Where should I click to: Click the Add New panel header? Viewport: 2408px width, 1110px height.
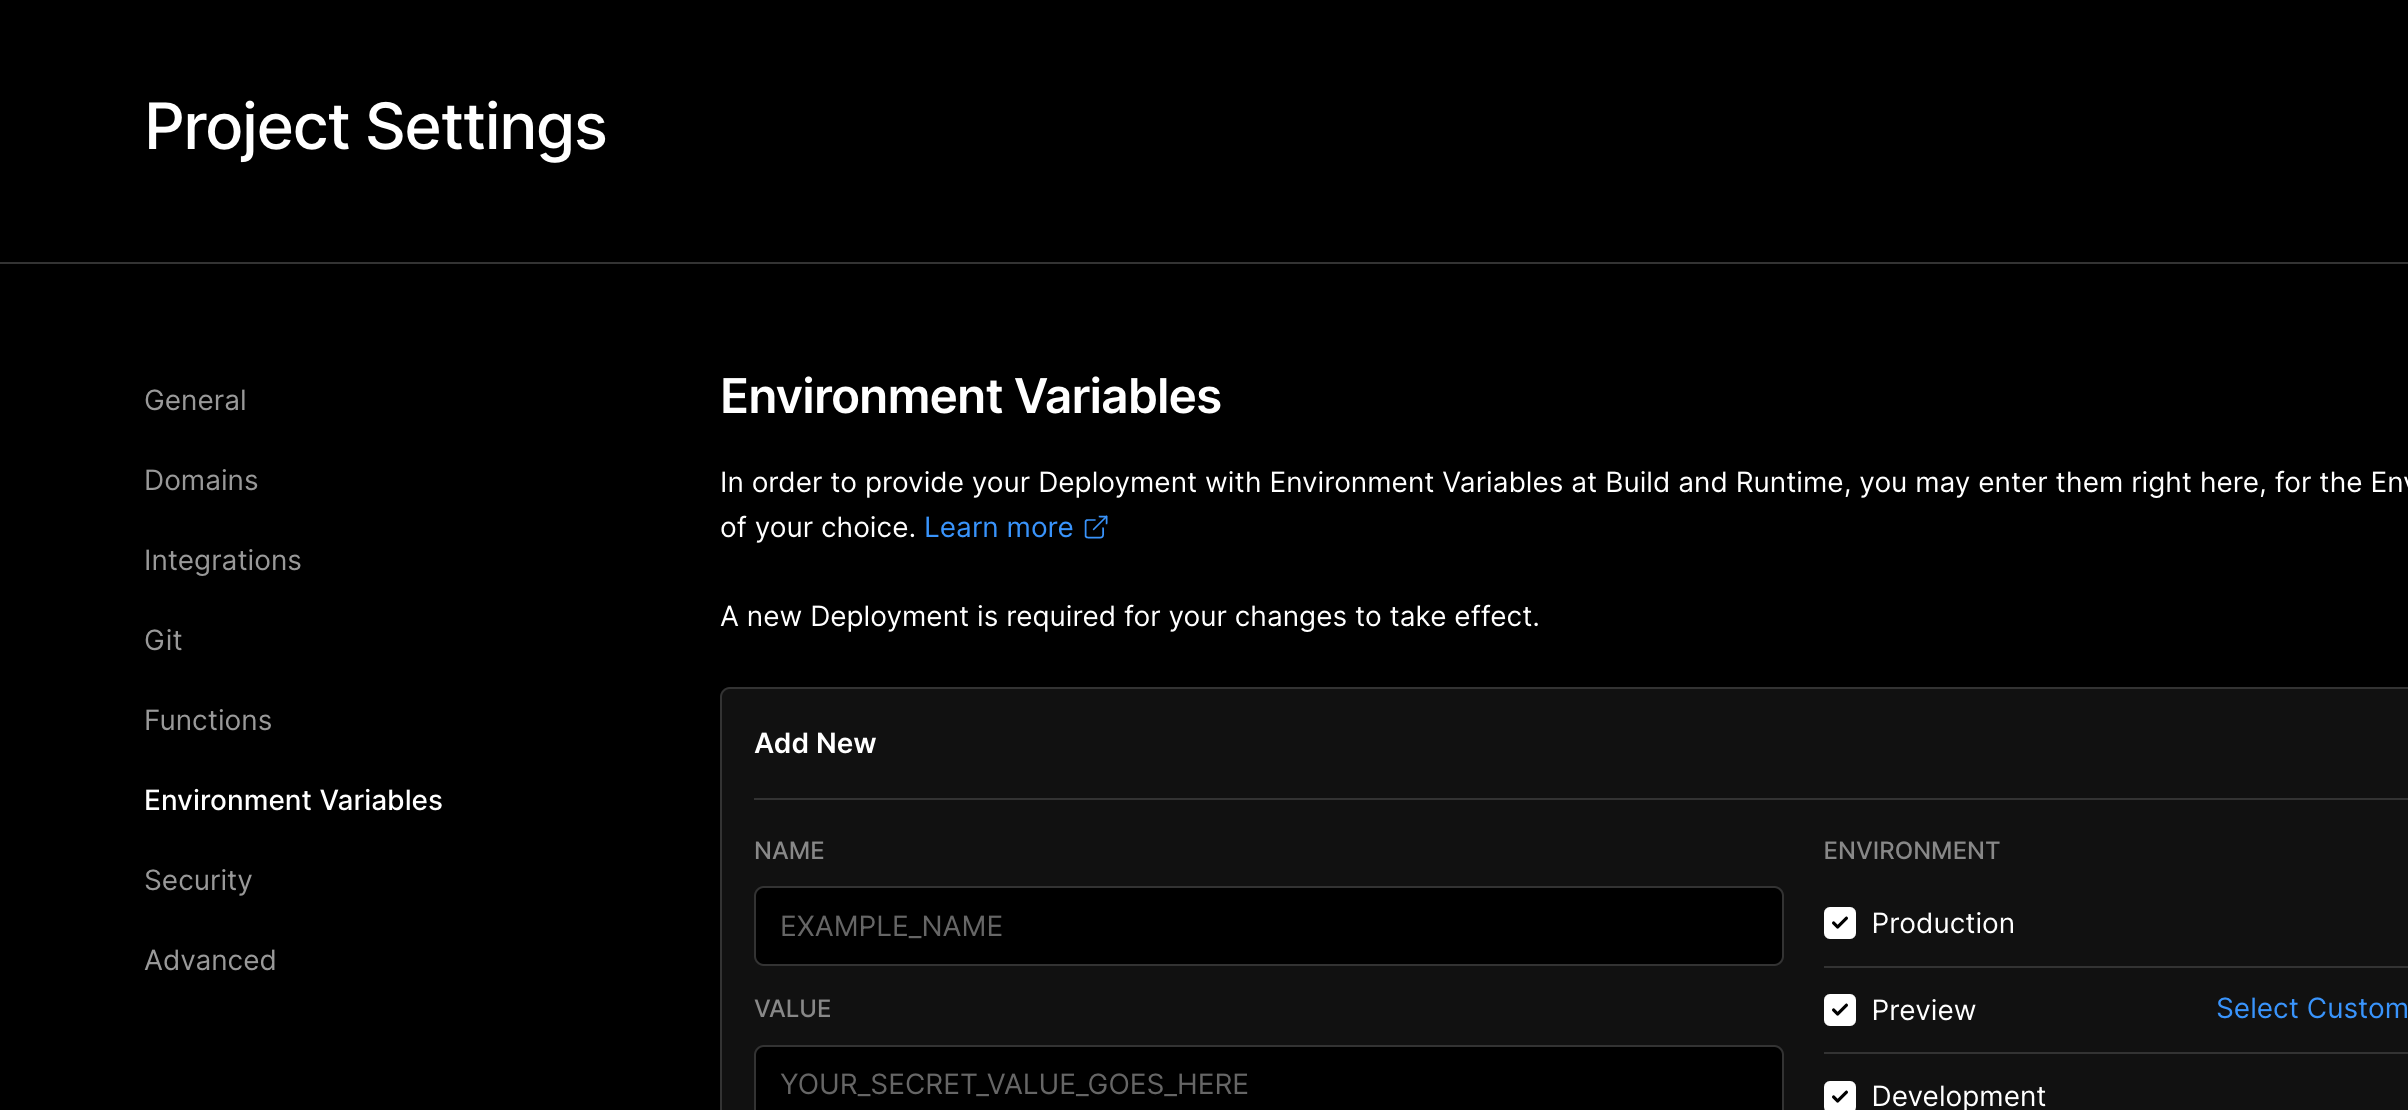point(815,743)
